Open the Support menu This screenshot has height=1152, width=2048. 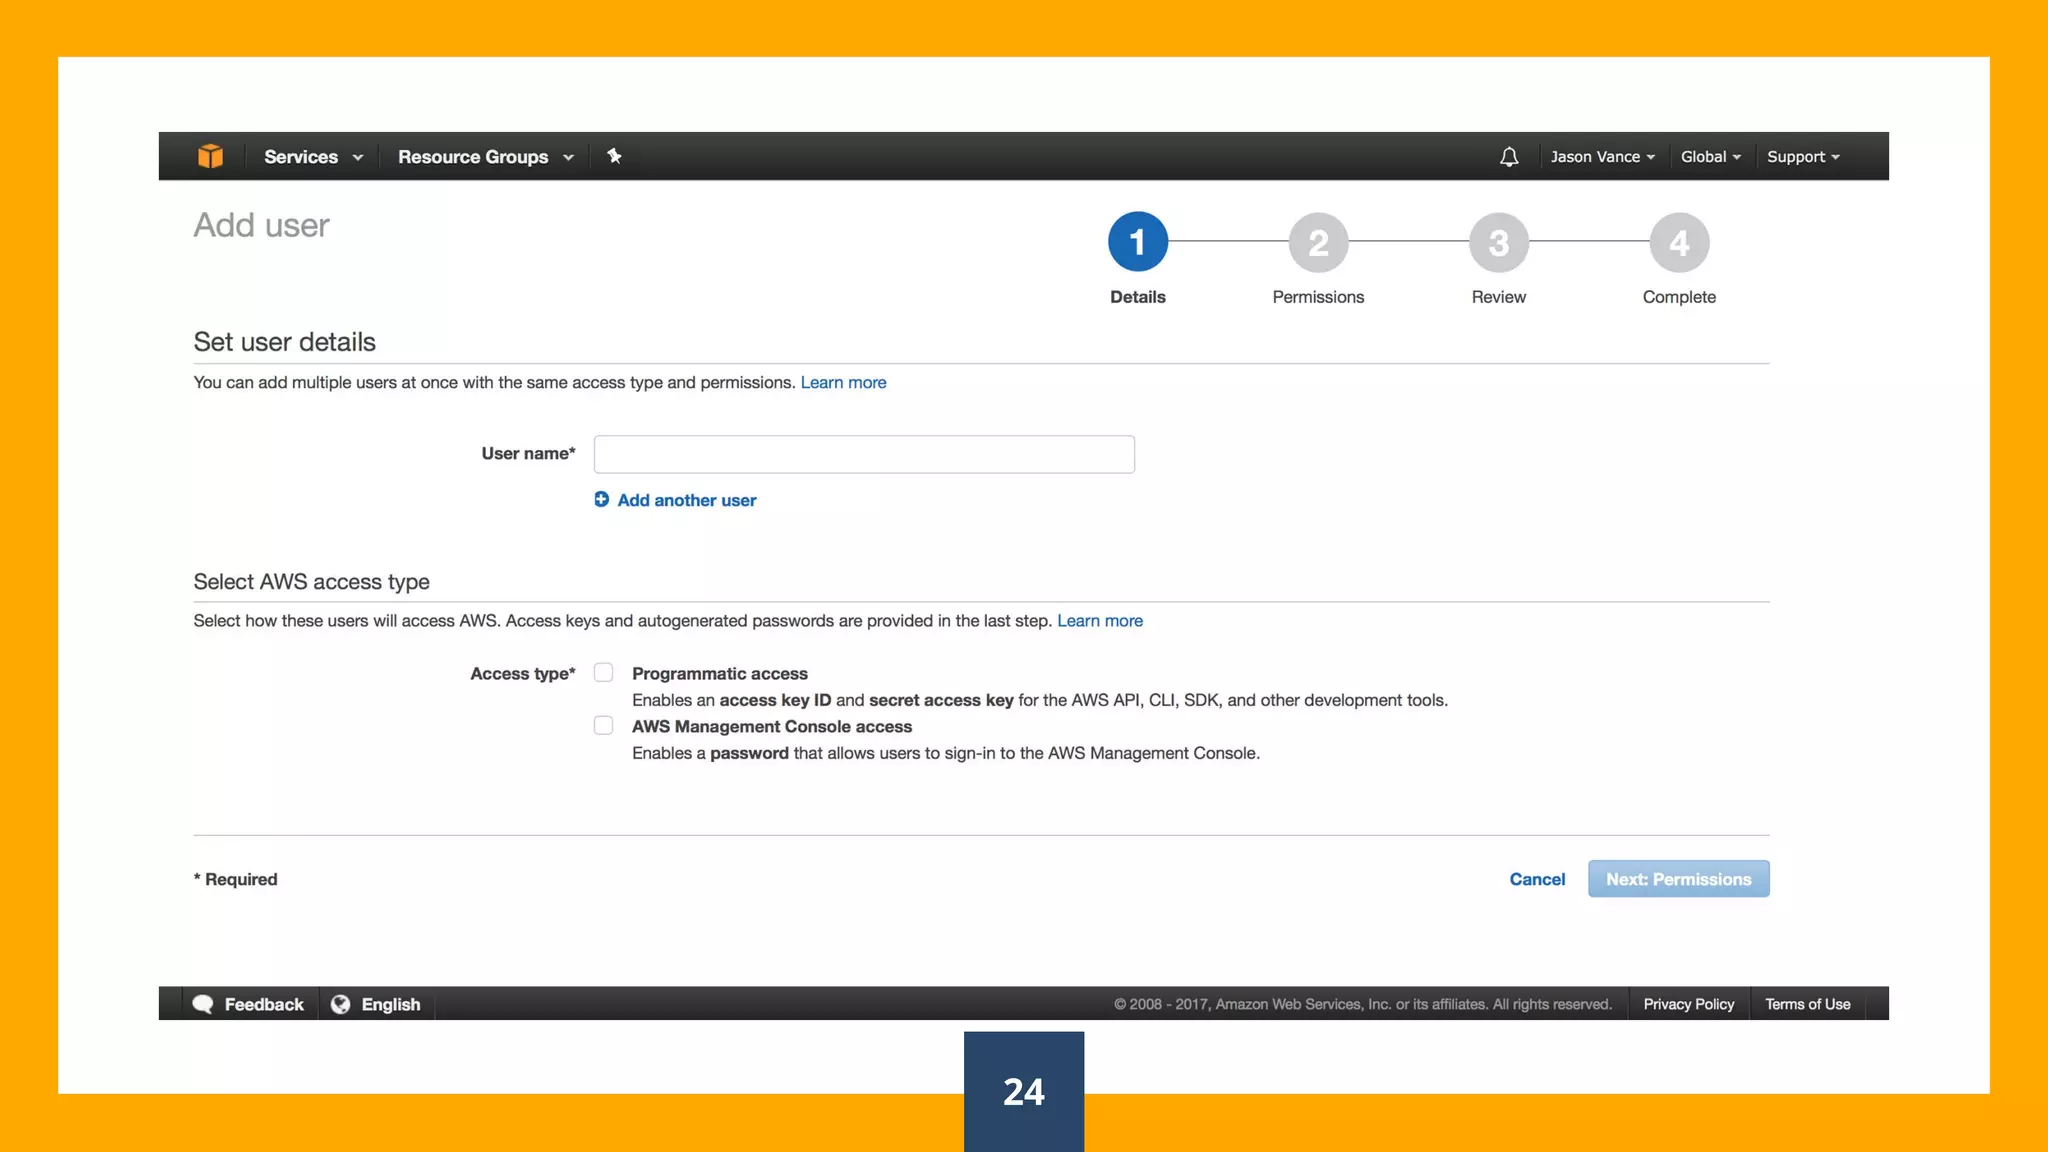tap(1802, 157)
